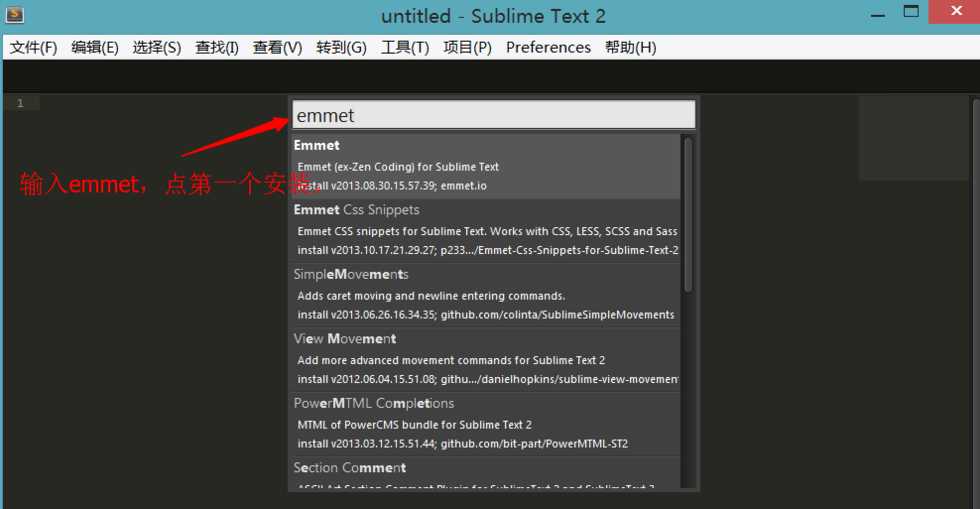The image size is (980, 509).
Task: Select the View Movement package
Action: [x=486, y=360]
